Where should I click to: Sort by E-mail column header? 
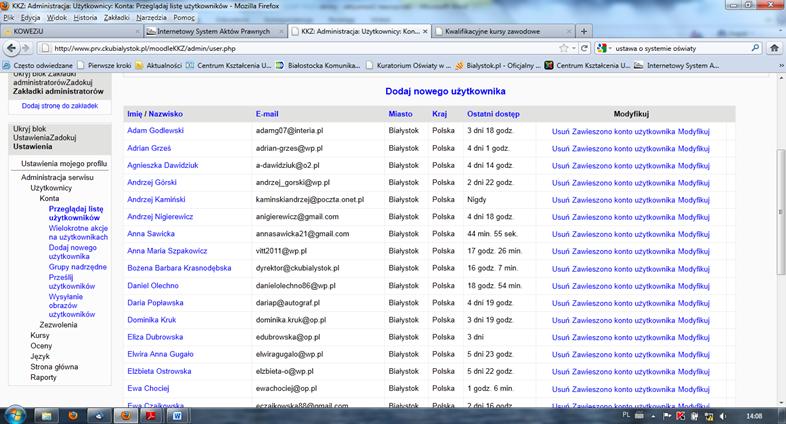(267, 114)
